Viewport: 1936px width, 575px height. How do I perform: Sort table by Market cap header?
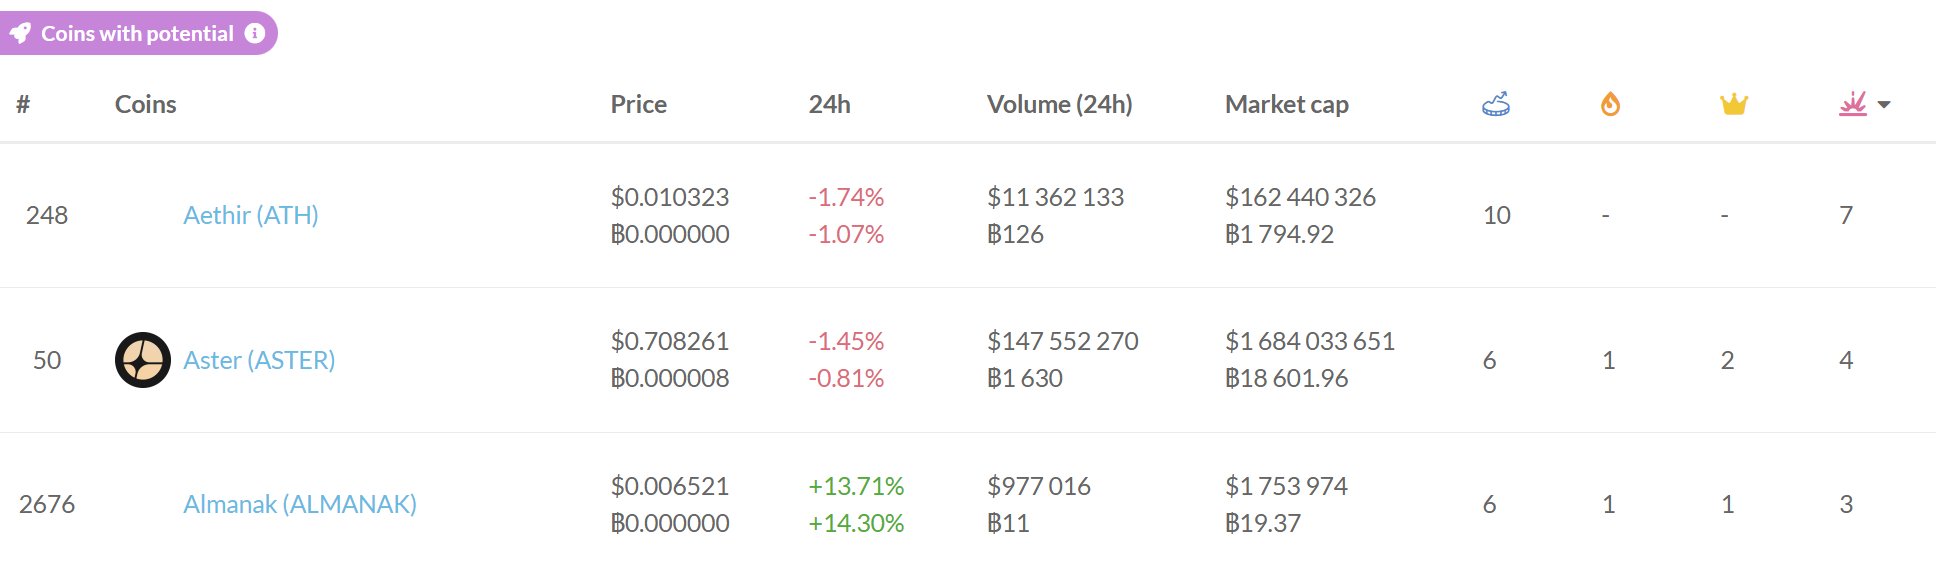click(x=1286, y=104)
